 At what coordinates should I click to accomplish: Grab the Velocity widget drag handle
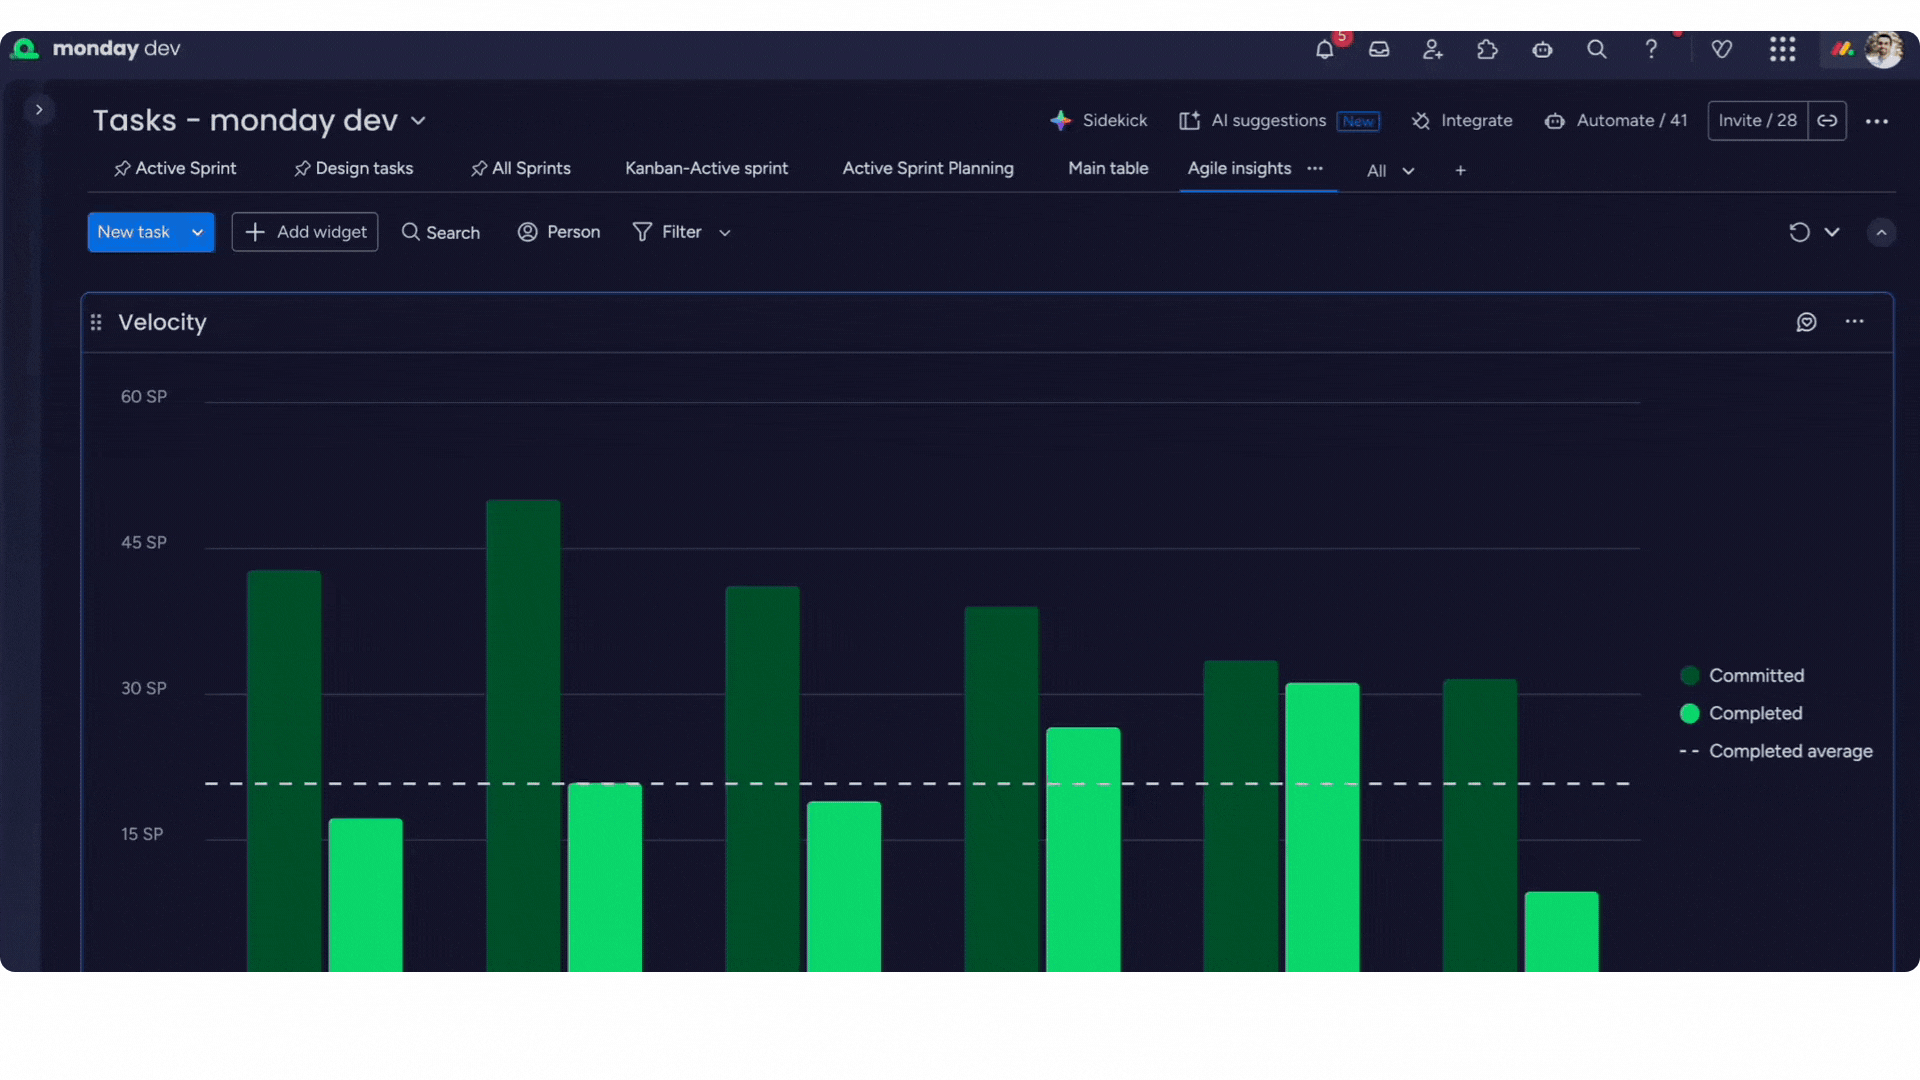(x=96, y=322)
